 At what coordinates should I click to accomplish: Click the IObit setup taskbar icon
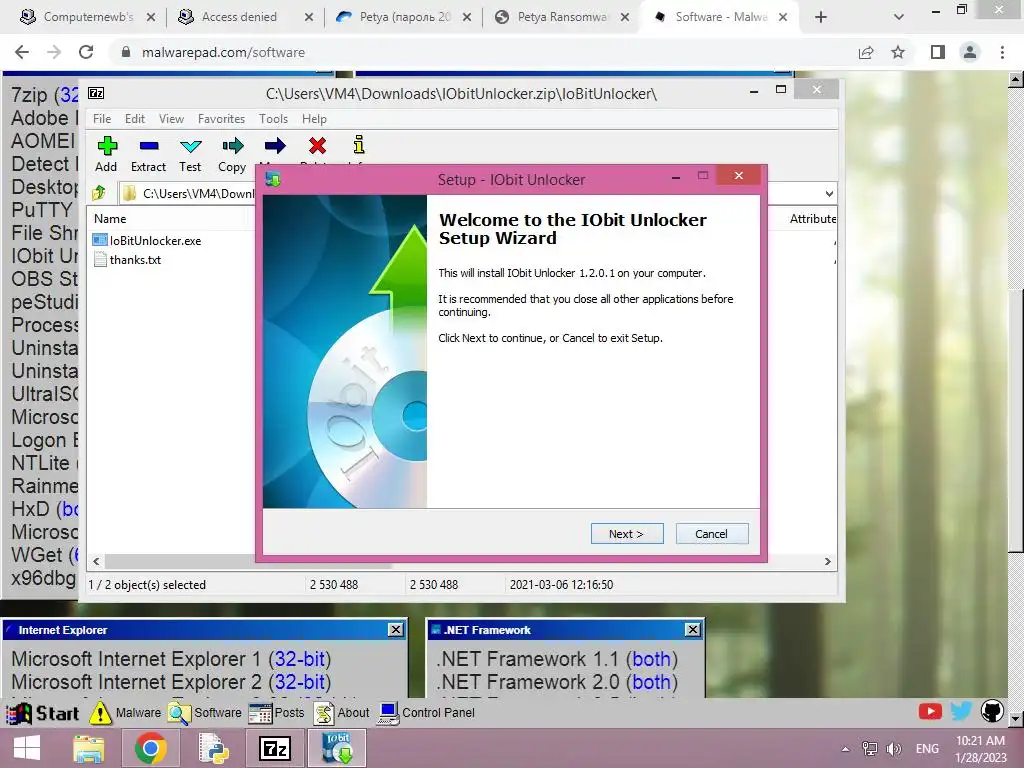pyautogui.click(x=338, y=748)
